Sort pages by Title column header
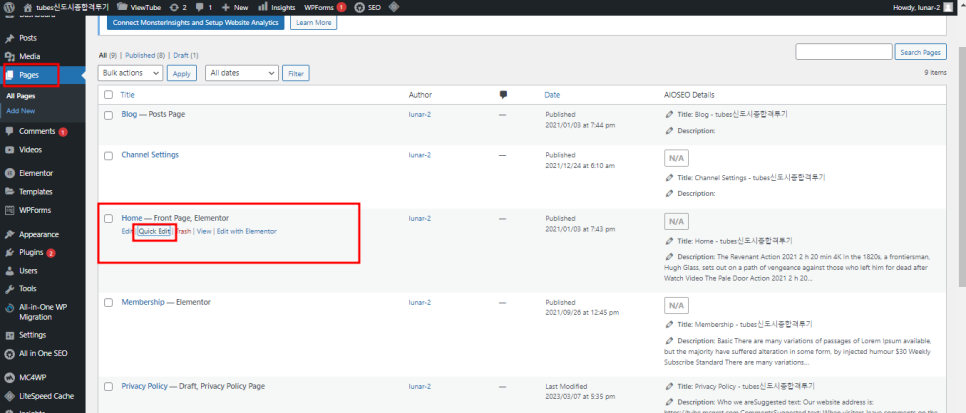Viewport: 966px width, 413px height. click(x=128, y=95)
